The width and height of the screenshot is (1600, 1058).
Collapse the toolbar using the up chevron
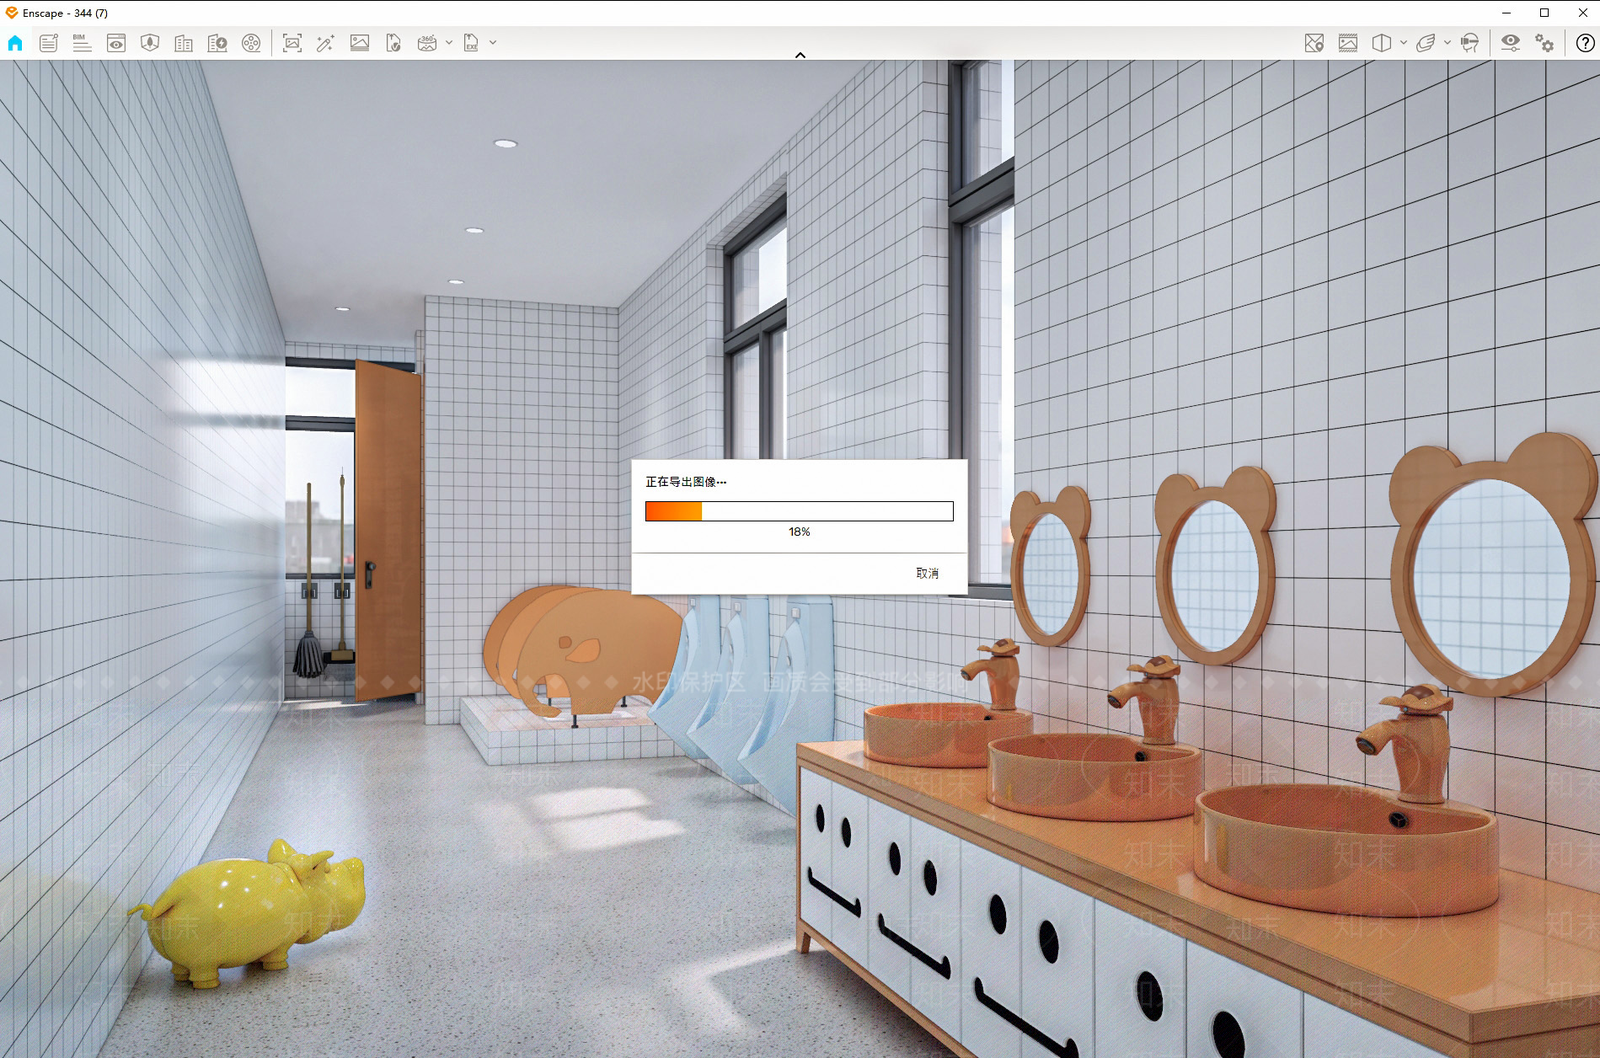800,55
